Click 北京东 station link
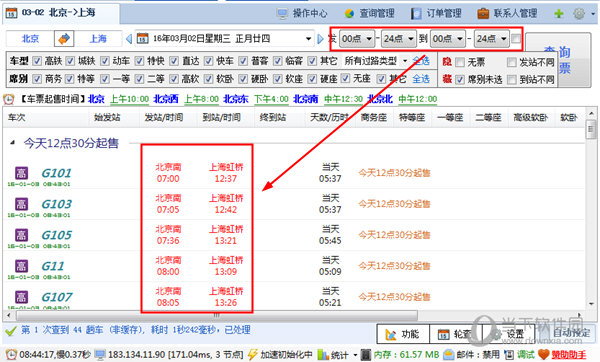 tap(236, 99)
